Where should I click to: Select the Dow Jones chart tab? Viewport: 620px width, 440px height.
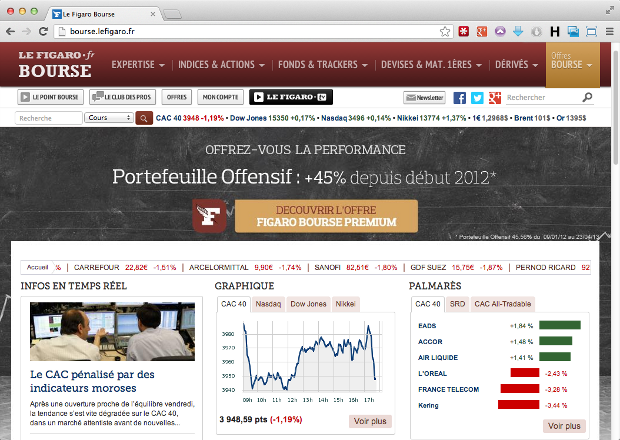coord(308,304)
